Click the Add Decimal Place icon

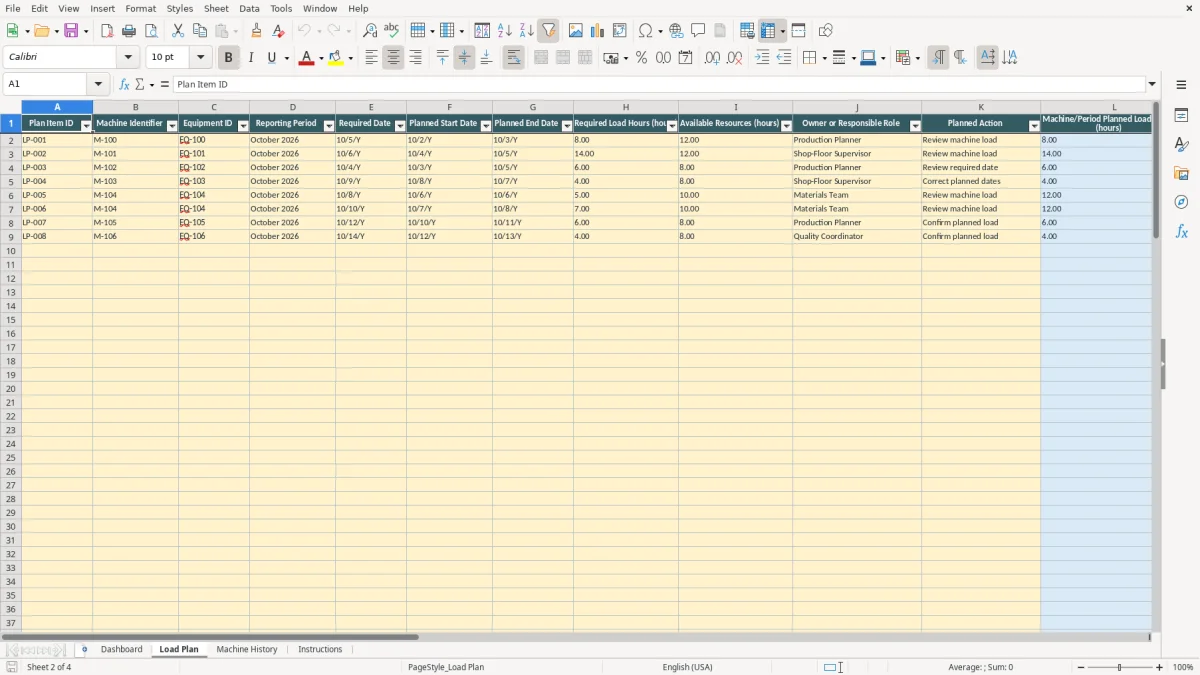click(x=712, y=58)
